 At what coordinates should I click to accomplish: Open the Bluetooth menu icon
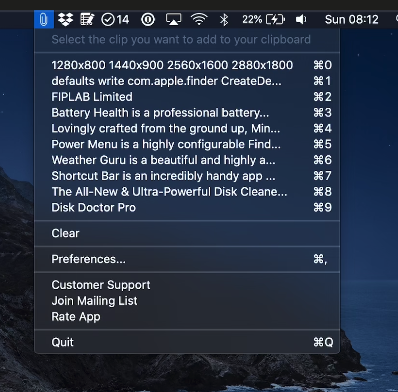(x=224, y=20)
